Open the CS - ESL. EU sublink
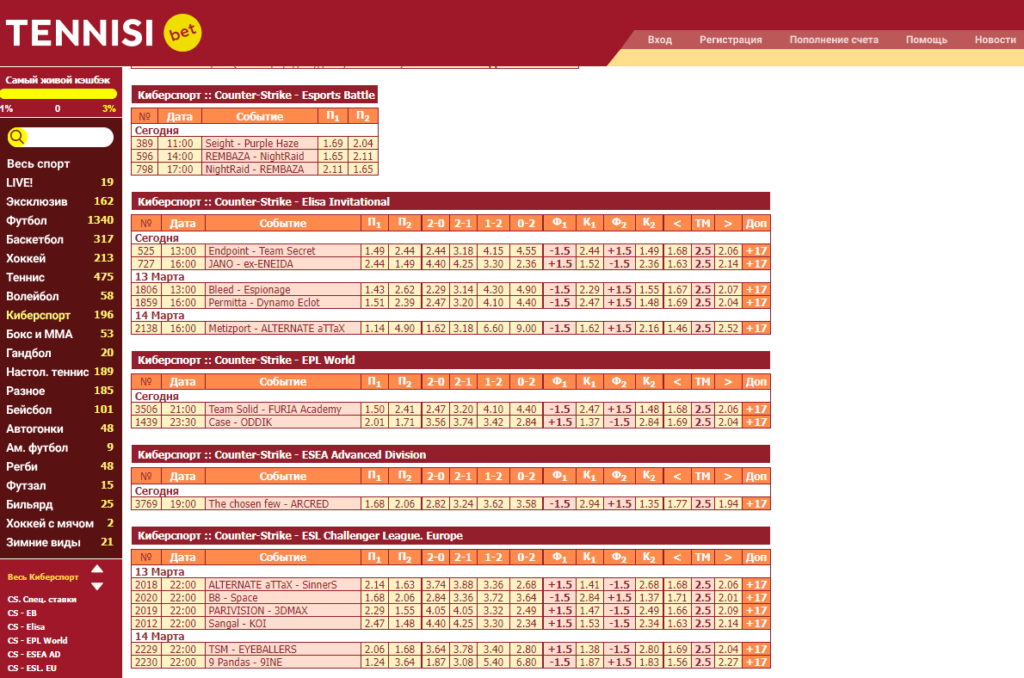This screenshot has height=678, width=1024. point(32,668)
